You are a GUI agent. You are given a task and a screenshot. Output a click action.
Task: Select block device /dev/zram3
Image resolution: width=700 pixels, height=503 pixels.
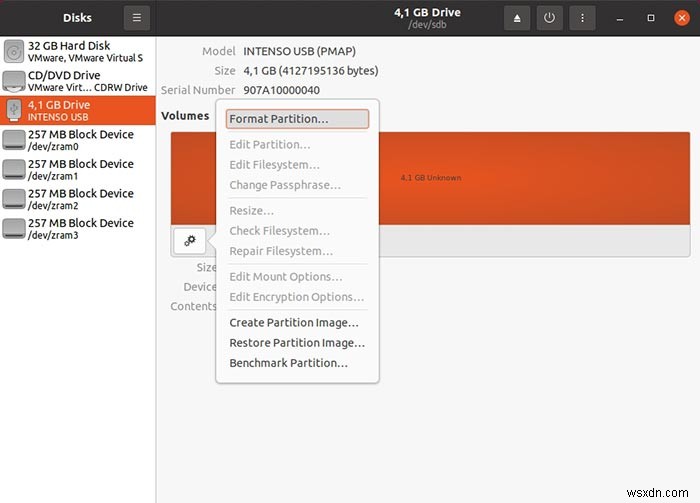pyautogui.click(x=78, y=228)
